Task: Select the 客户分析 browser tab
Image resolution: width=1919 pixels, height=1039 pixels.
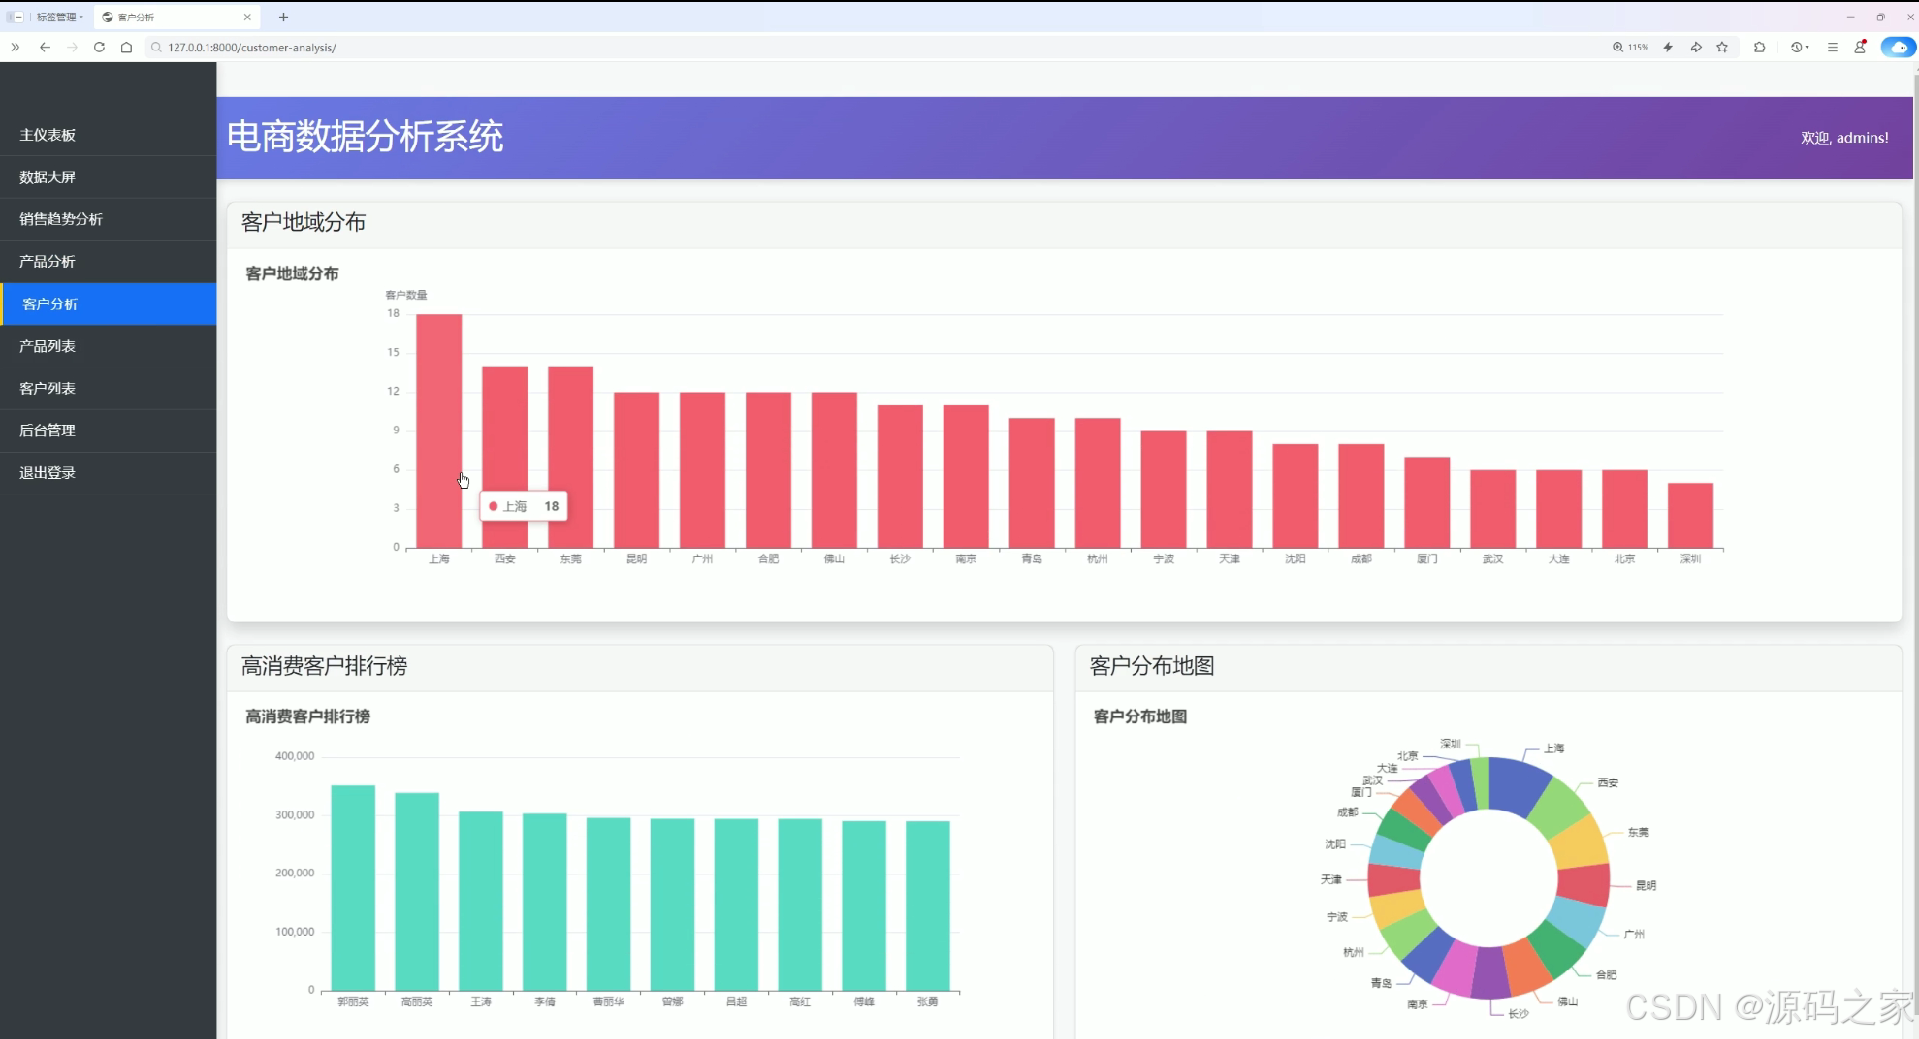Action: coord(176,17)
